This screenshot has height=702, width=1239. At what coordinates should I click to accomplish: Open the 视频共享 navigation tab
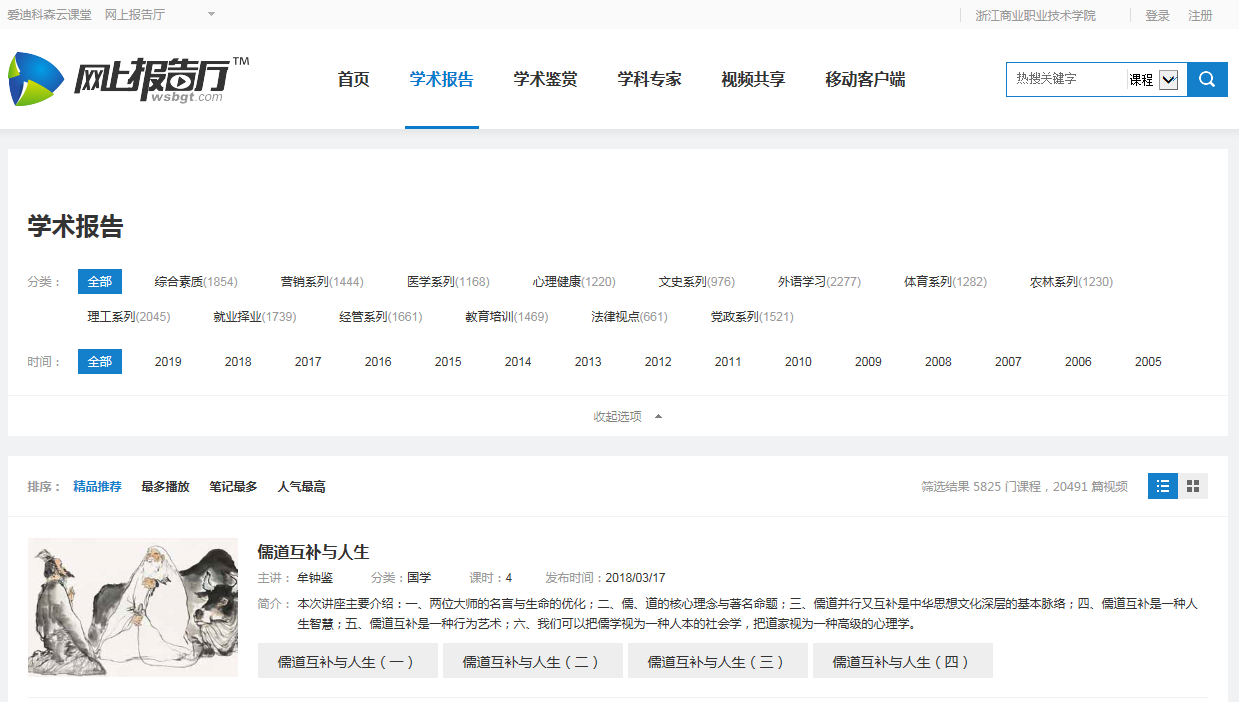click(753, 80)
